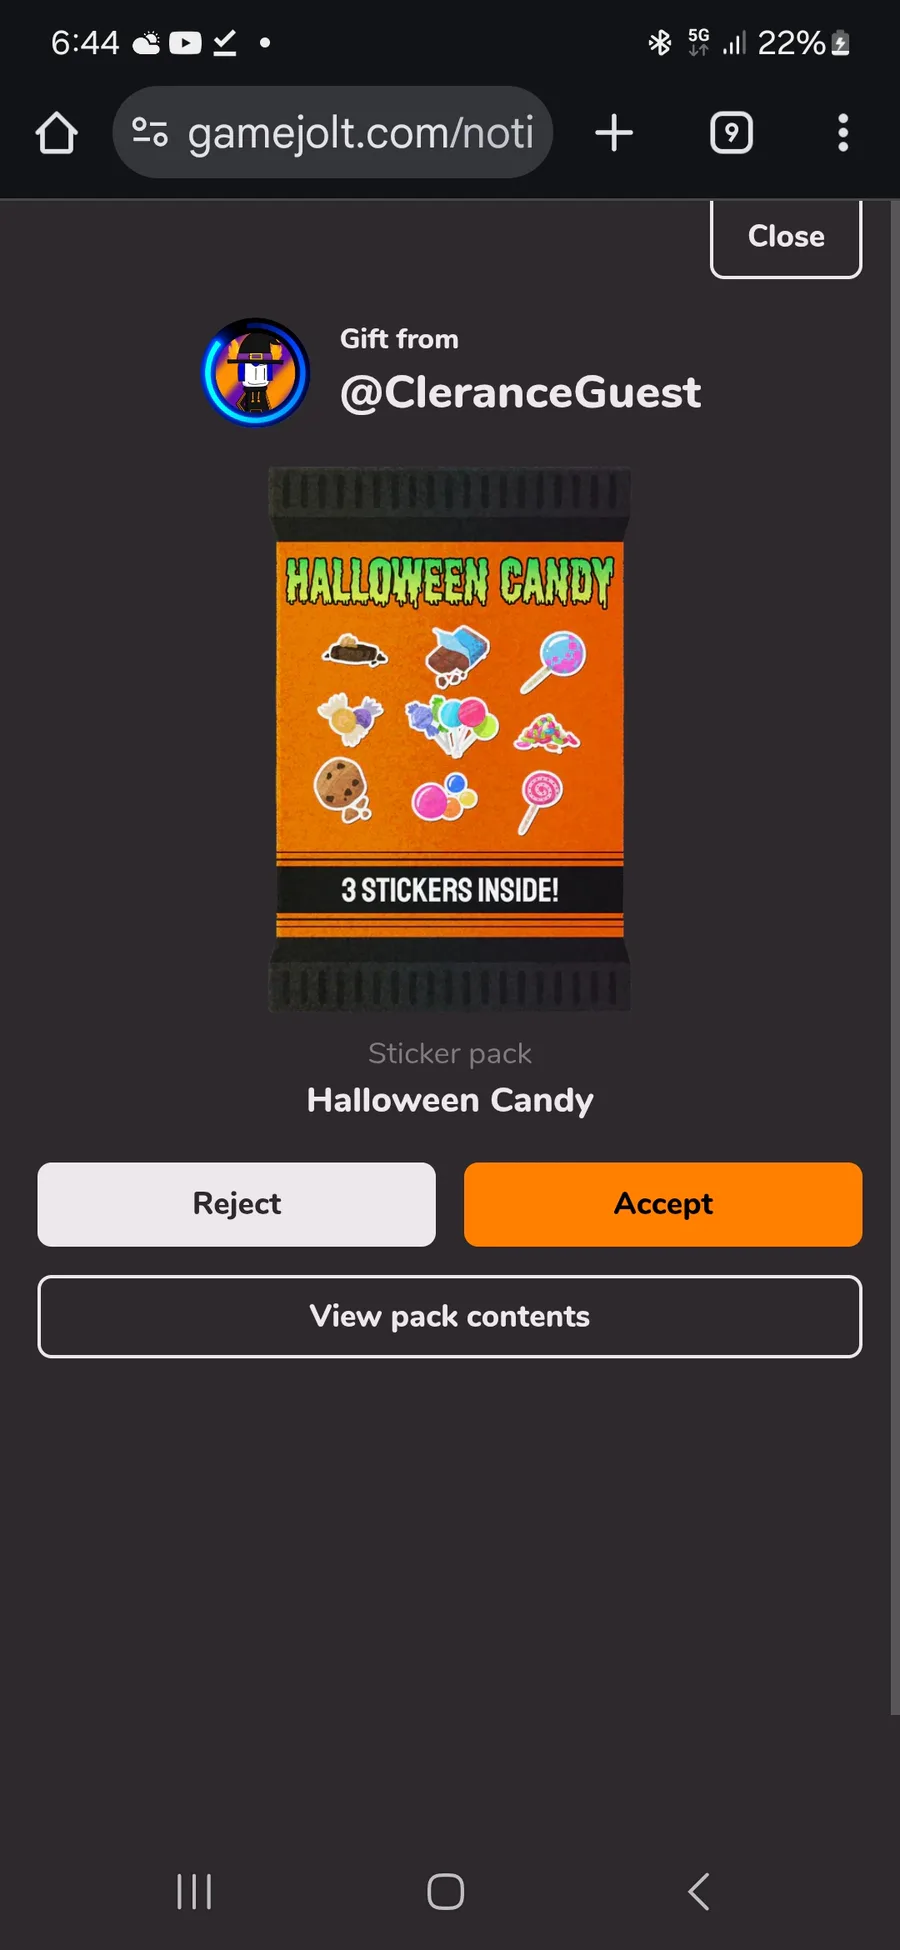Tap the Android recent apps button
Viewport: 900px width, 1950px height.
point(194,1891)
